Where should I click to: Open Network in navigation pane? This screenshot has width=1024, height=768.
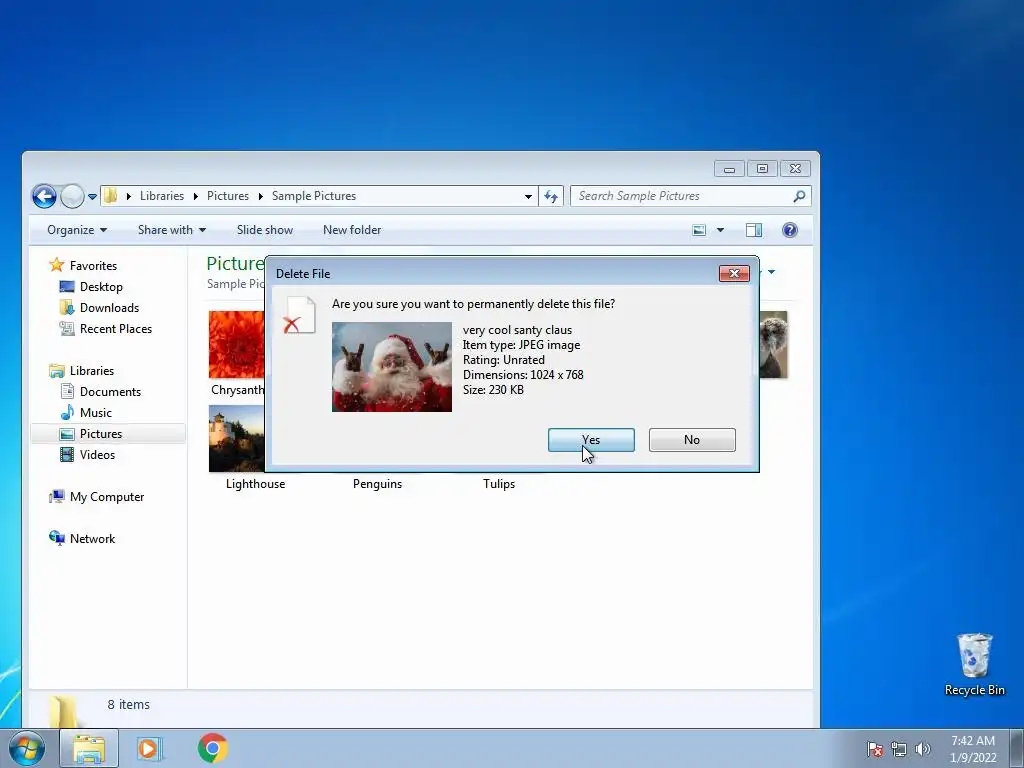(x=92, y=538)
